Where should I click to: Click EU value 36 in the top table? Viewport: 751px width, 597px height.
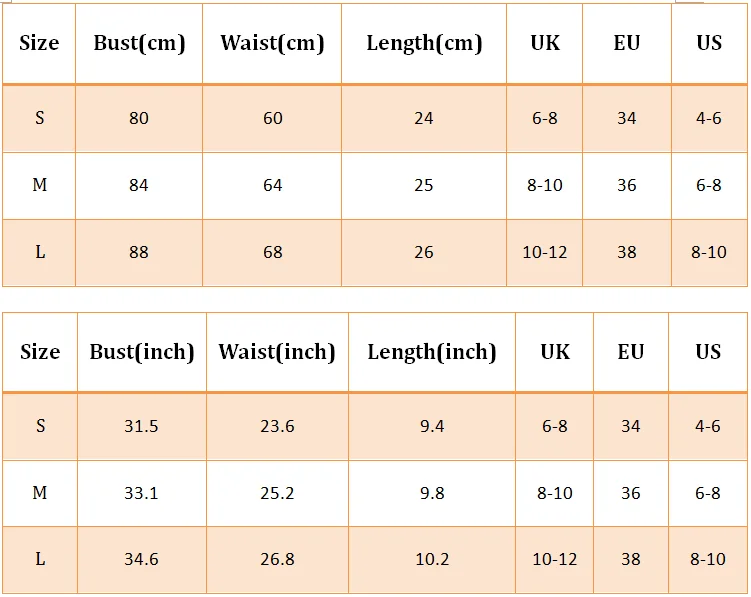coord(627,185)
